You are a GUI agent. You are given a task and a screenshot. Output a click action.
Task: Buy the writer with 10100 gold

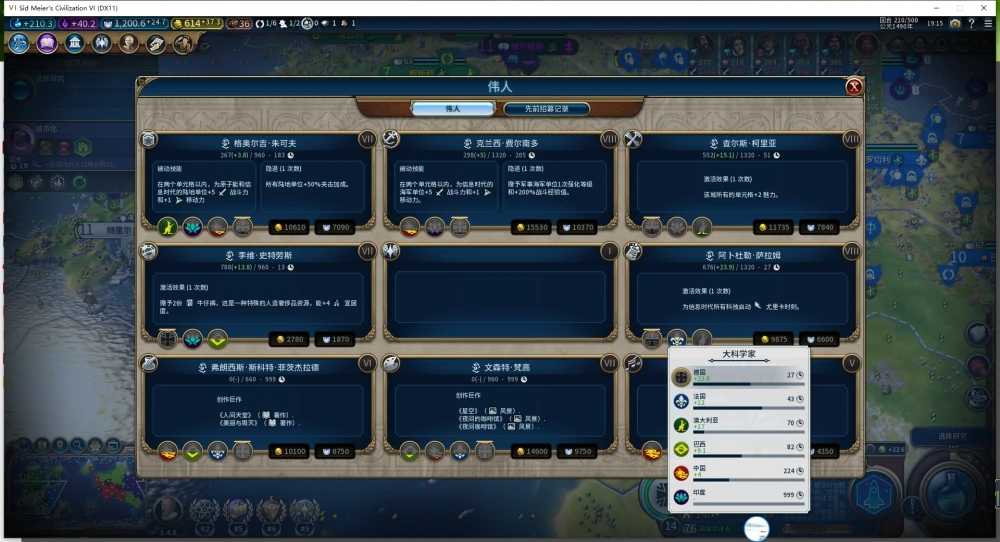coord(290,451)
